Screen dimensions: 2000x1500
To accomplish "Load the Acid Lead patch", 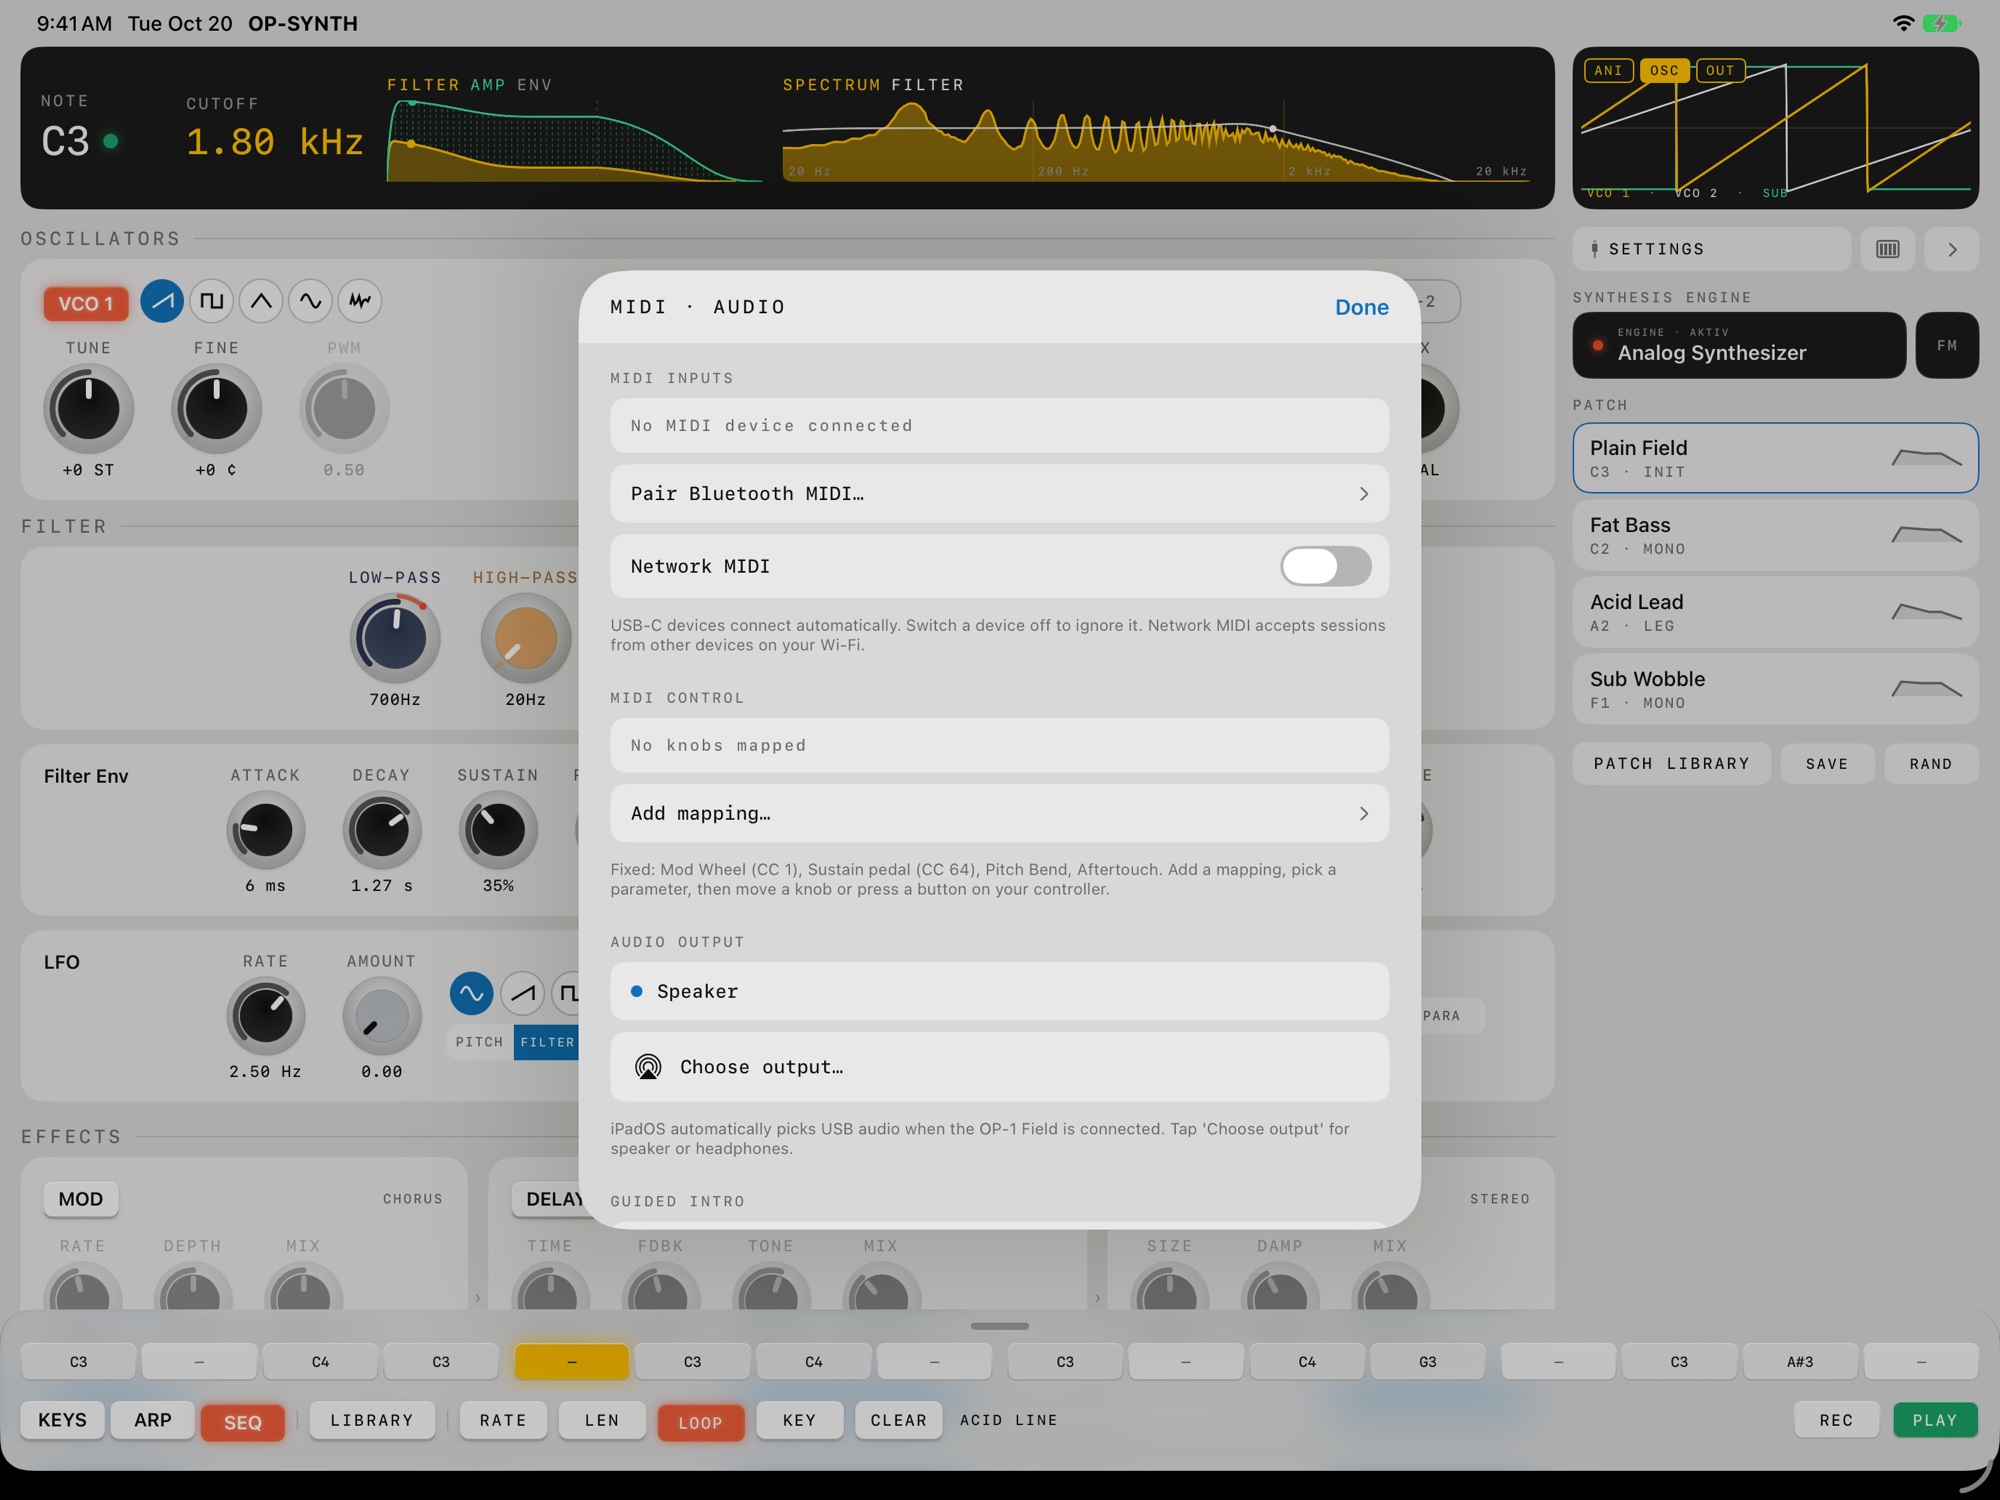I will point(1775,612).
